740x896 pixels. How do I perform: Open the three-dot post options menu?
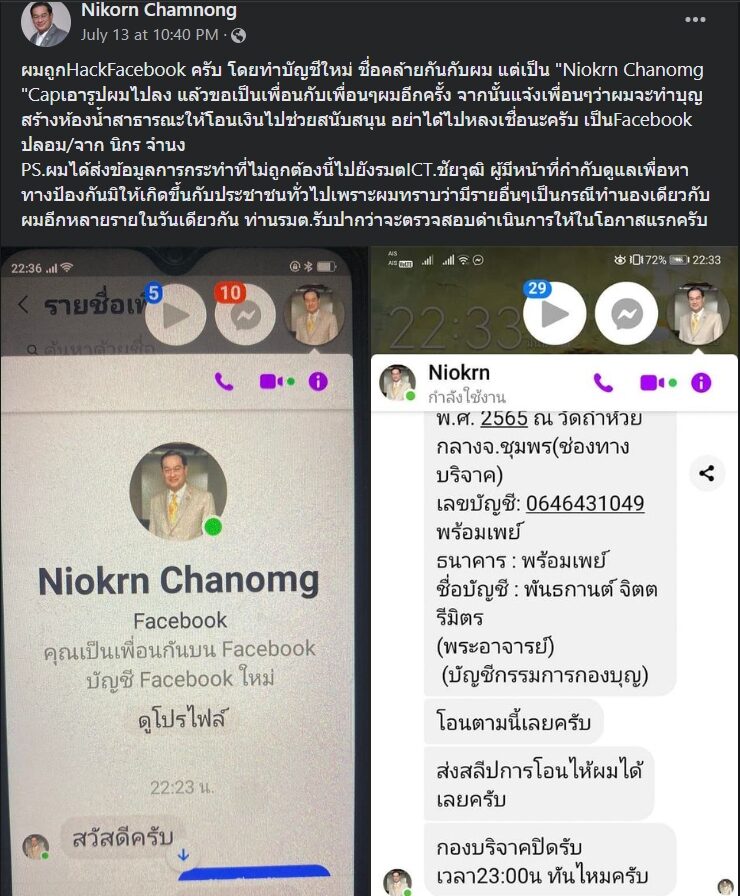pos(695,19)
